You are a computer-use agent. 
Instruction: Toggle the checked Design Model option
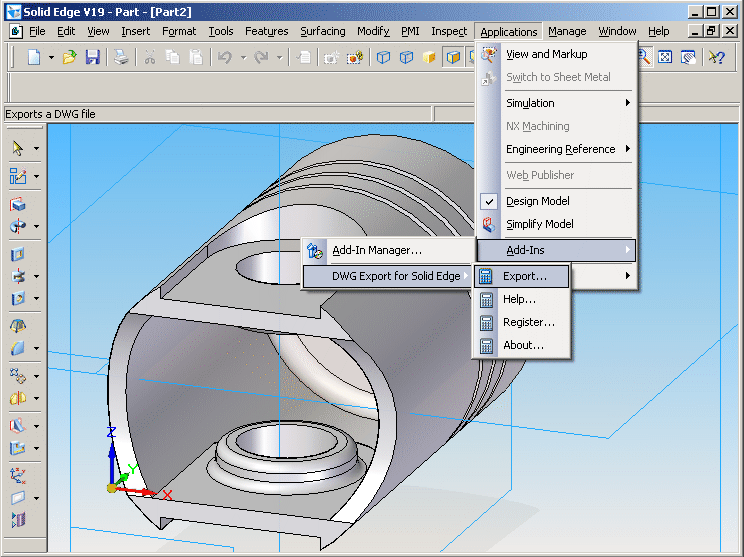(538, 201)
